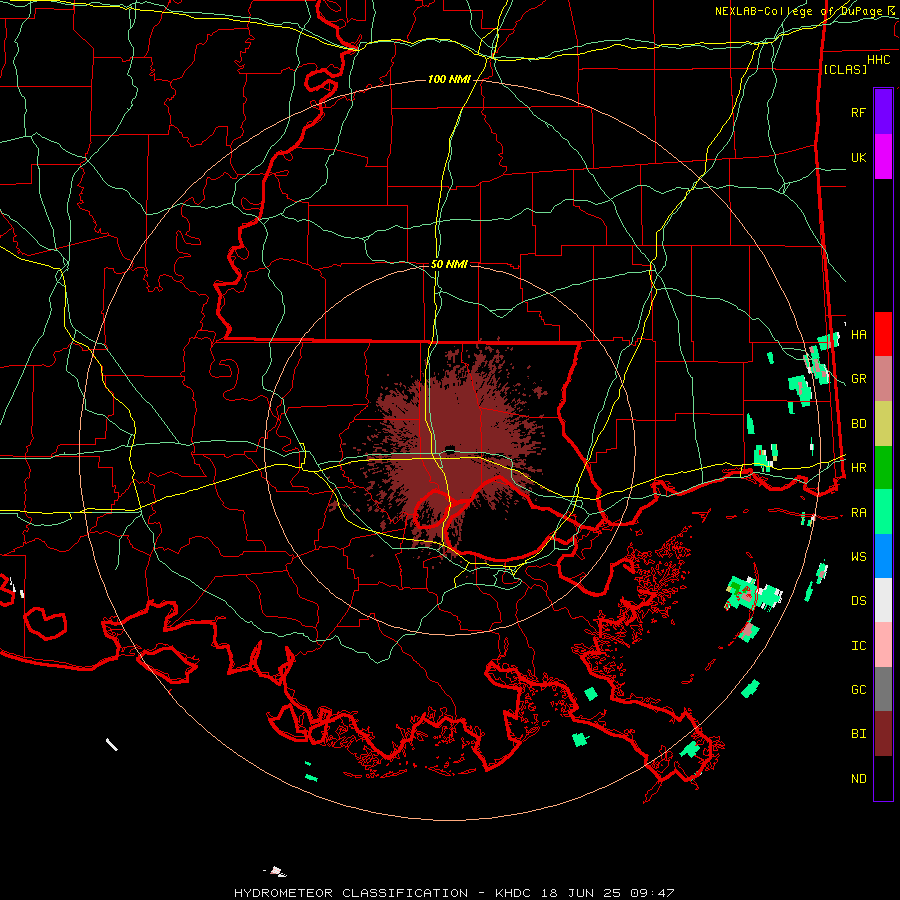Click the blue WS legend swatch

883,556
